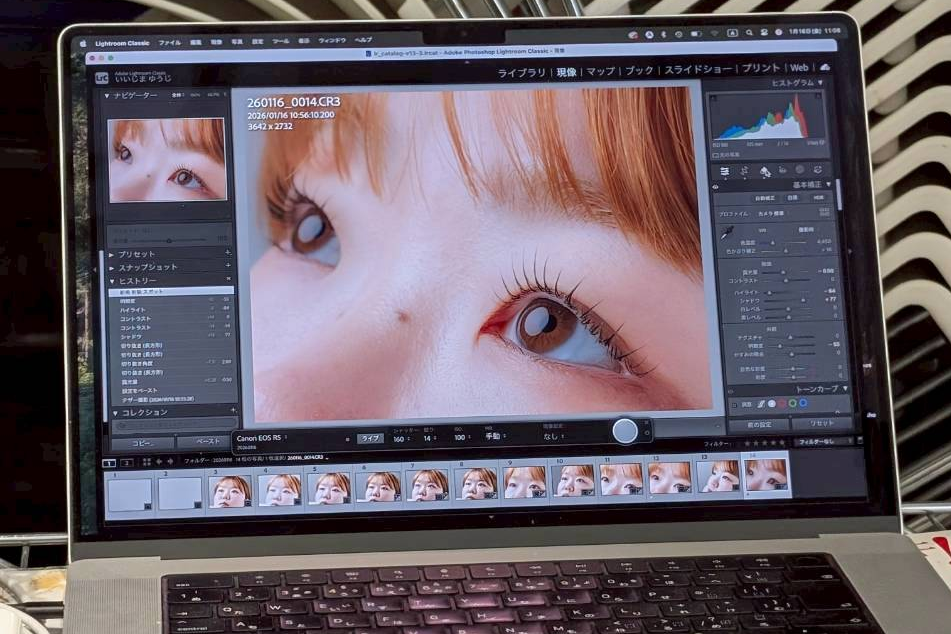Toggle the ライブ live view button
This screenshot has height=634, width=951.
coord(370,438)
